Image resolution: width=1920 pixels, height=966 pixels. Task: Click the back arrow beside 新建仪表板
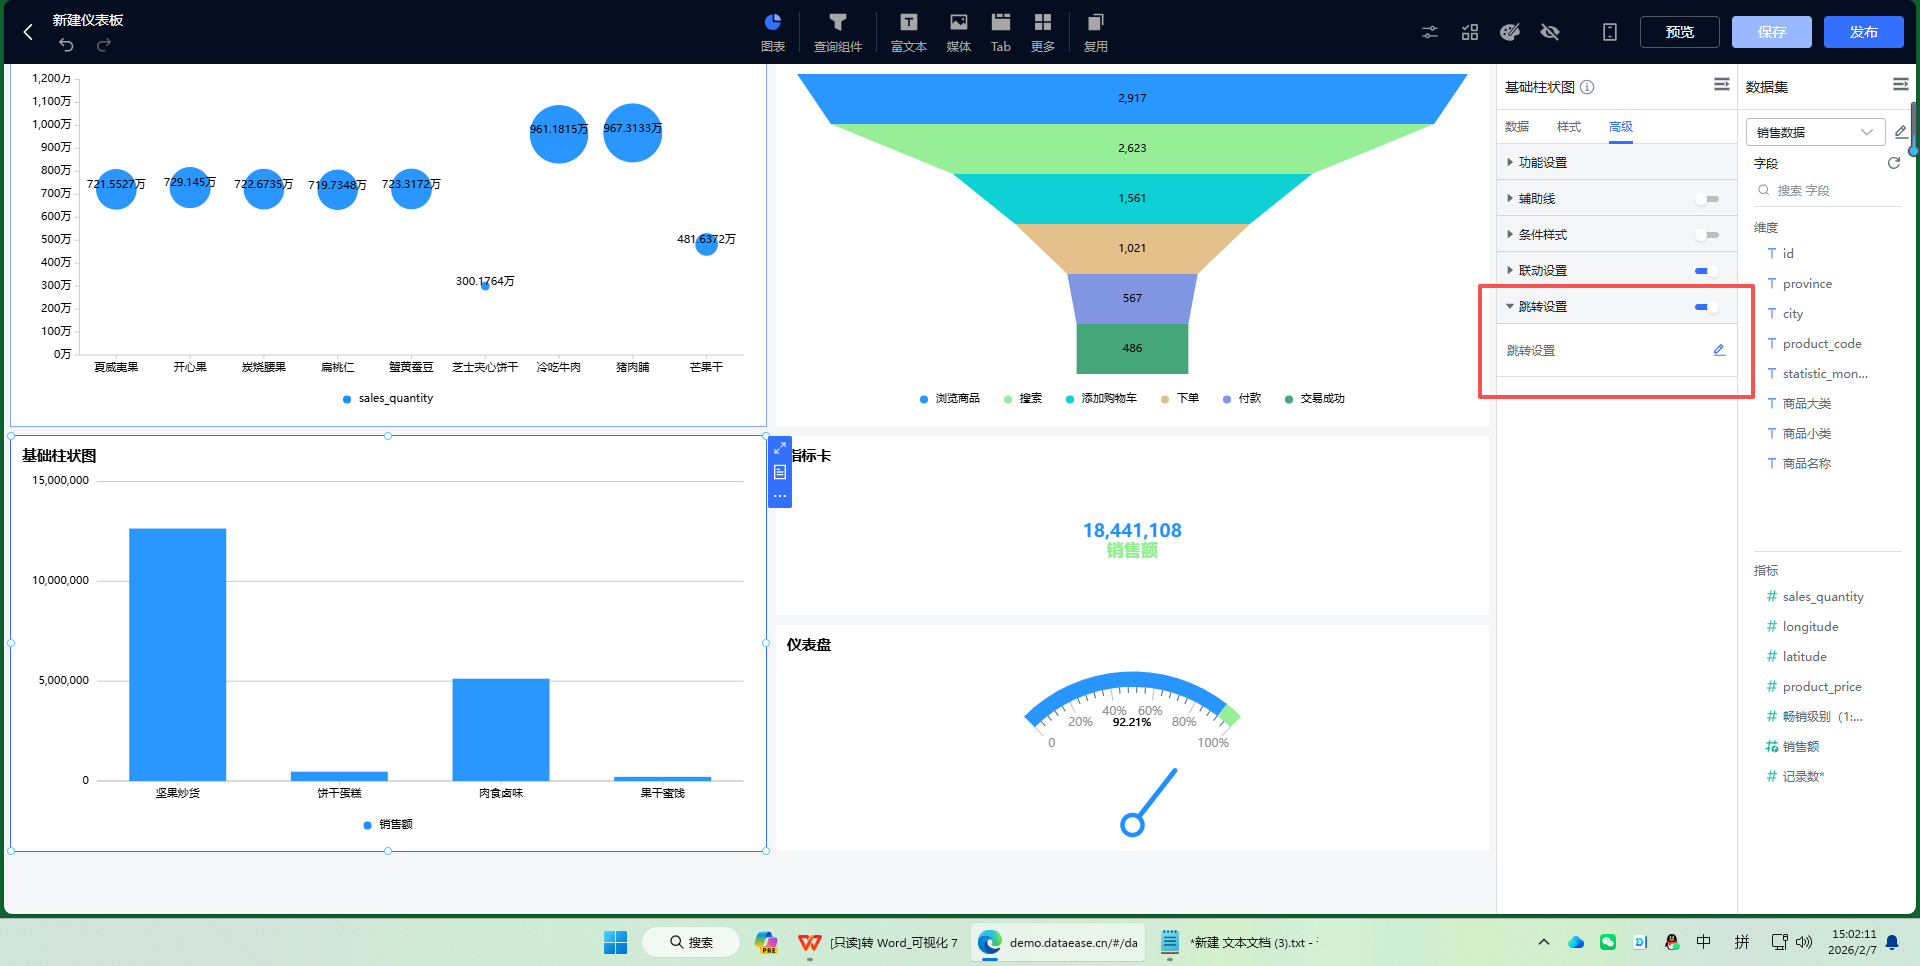point(28,32)
